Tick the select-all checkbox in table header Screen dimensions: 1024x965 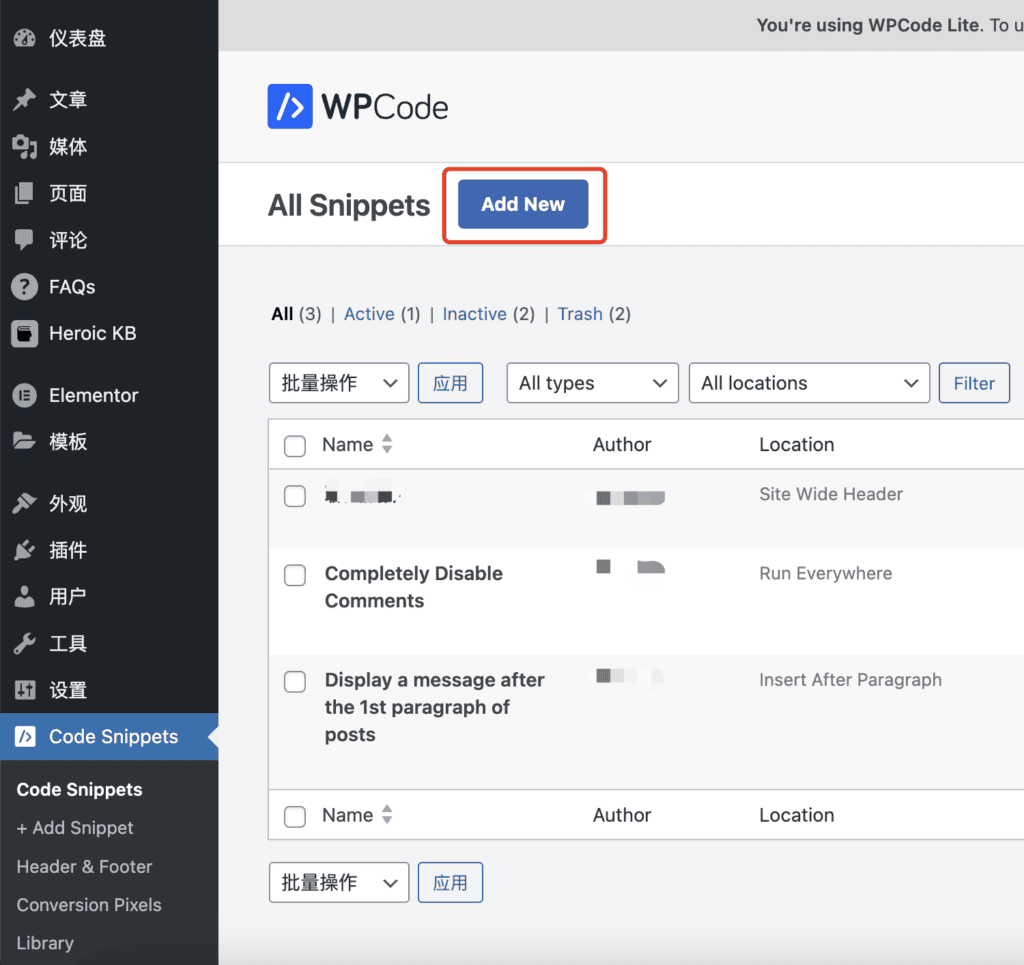pyautogui.click(x=295, y=446)
